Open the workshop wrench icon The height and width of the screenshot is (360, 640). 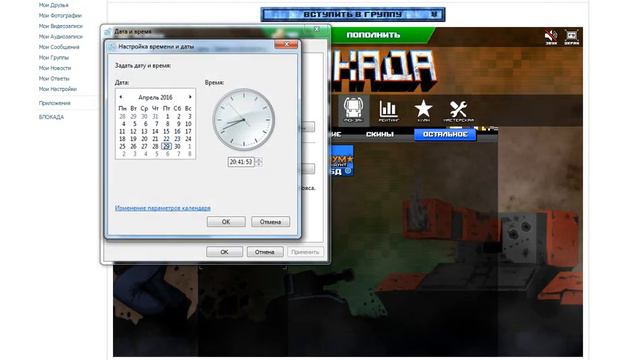coord(458,111)
